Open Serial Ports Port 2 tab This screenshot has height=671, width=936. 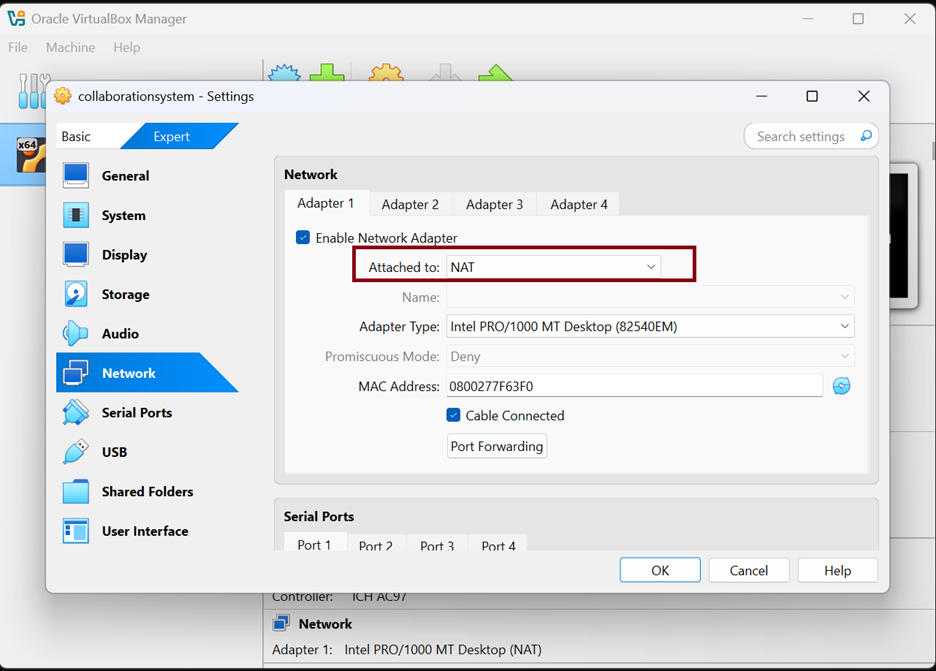point(376,543)
